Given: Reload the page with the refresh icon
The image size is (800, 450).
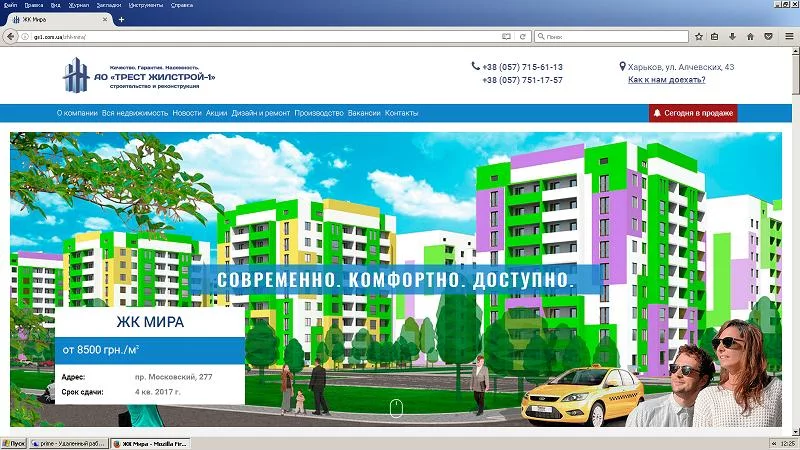Looking at the screenshot, I should click(x=522, y=37).
